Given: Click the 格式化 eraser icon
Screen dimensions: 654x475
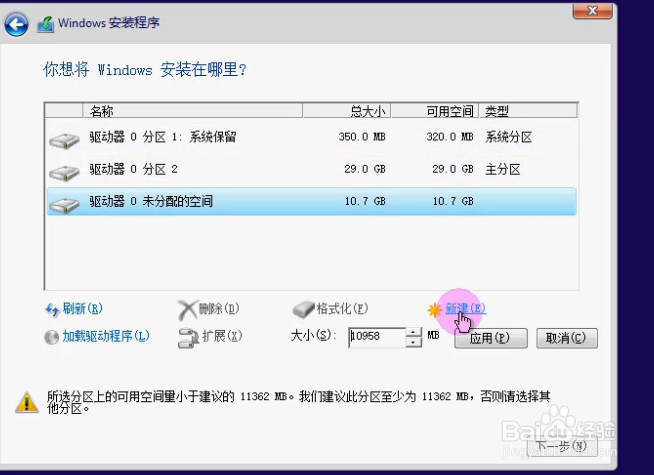Looking at the screenshot, I should [303, 309].
